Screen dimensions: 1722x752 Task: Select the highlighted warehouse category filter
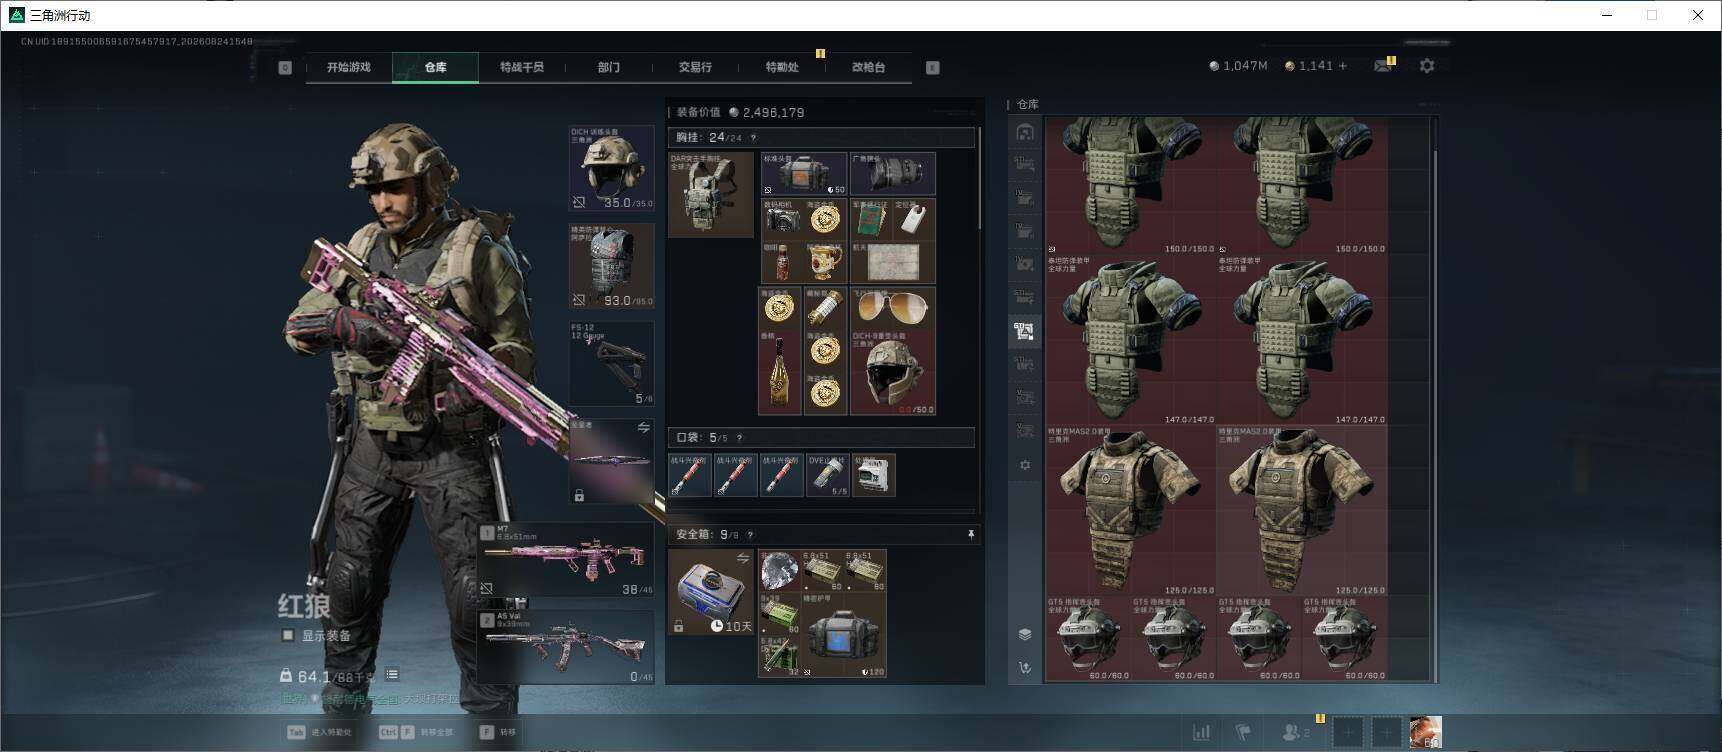point(1024,331)
